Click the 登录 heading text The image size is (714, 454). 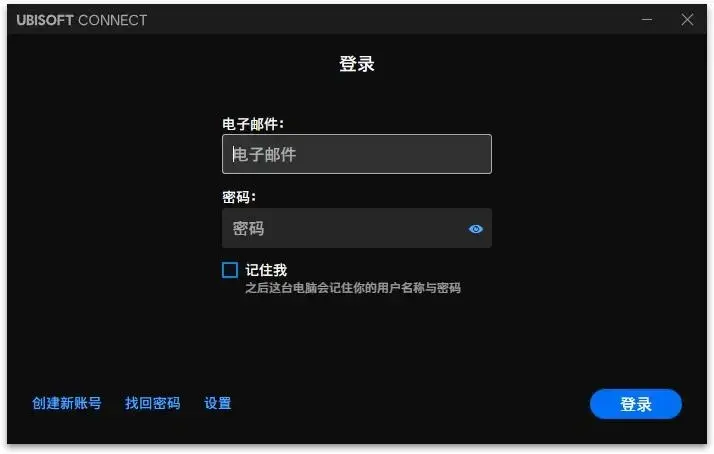[x=357, y=64]
